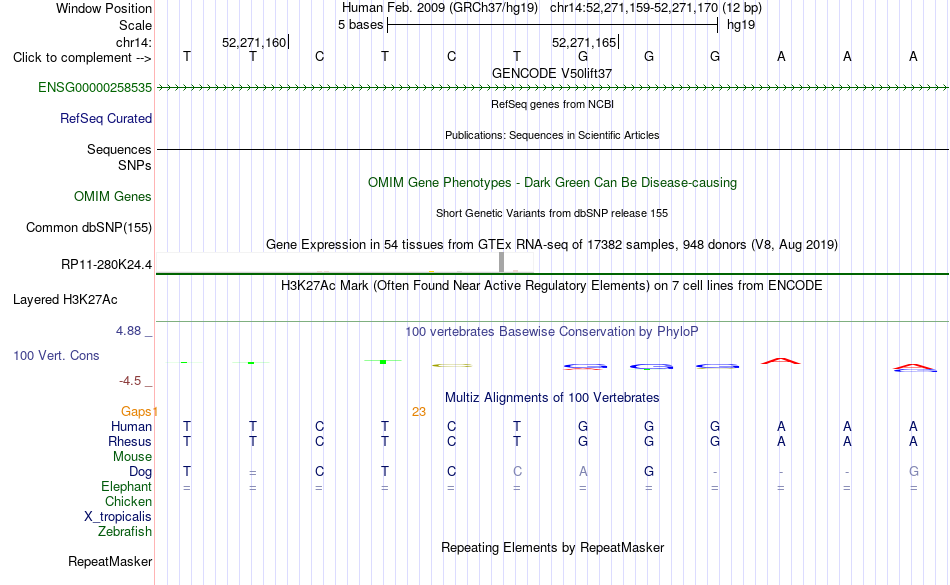The height and width of the screenshot is (585, 950).
Task: Click the ENSG00000258535 gene track label
Action: (95, 88)
